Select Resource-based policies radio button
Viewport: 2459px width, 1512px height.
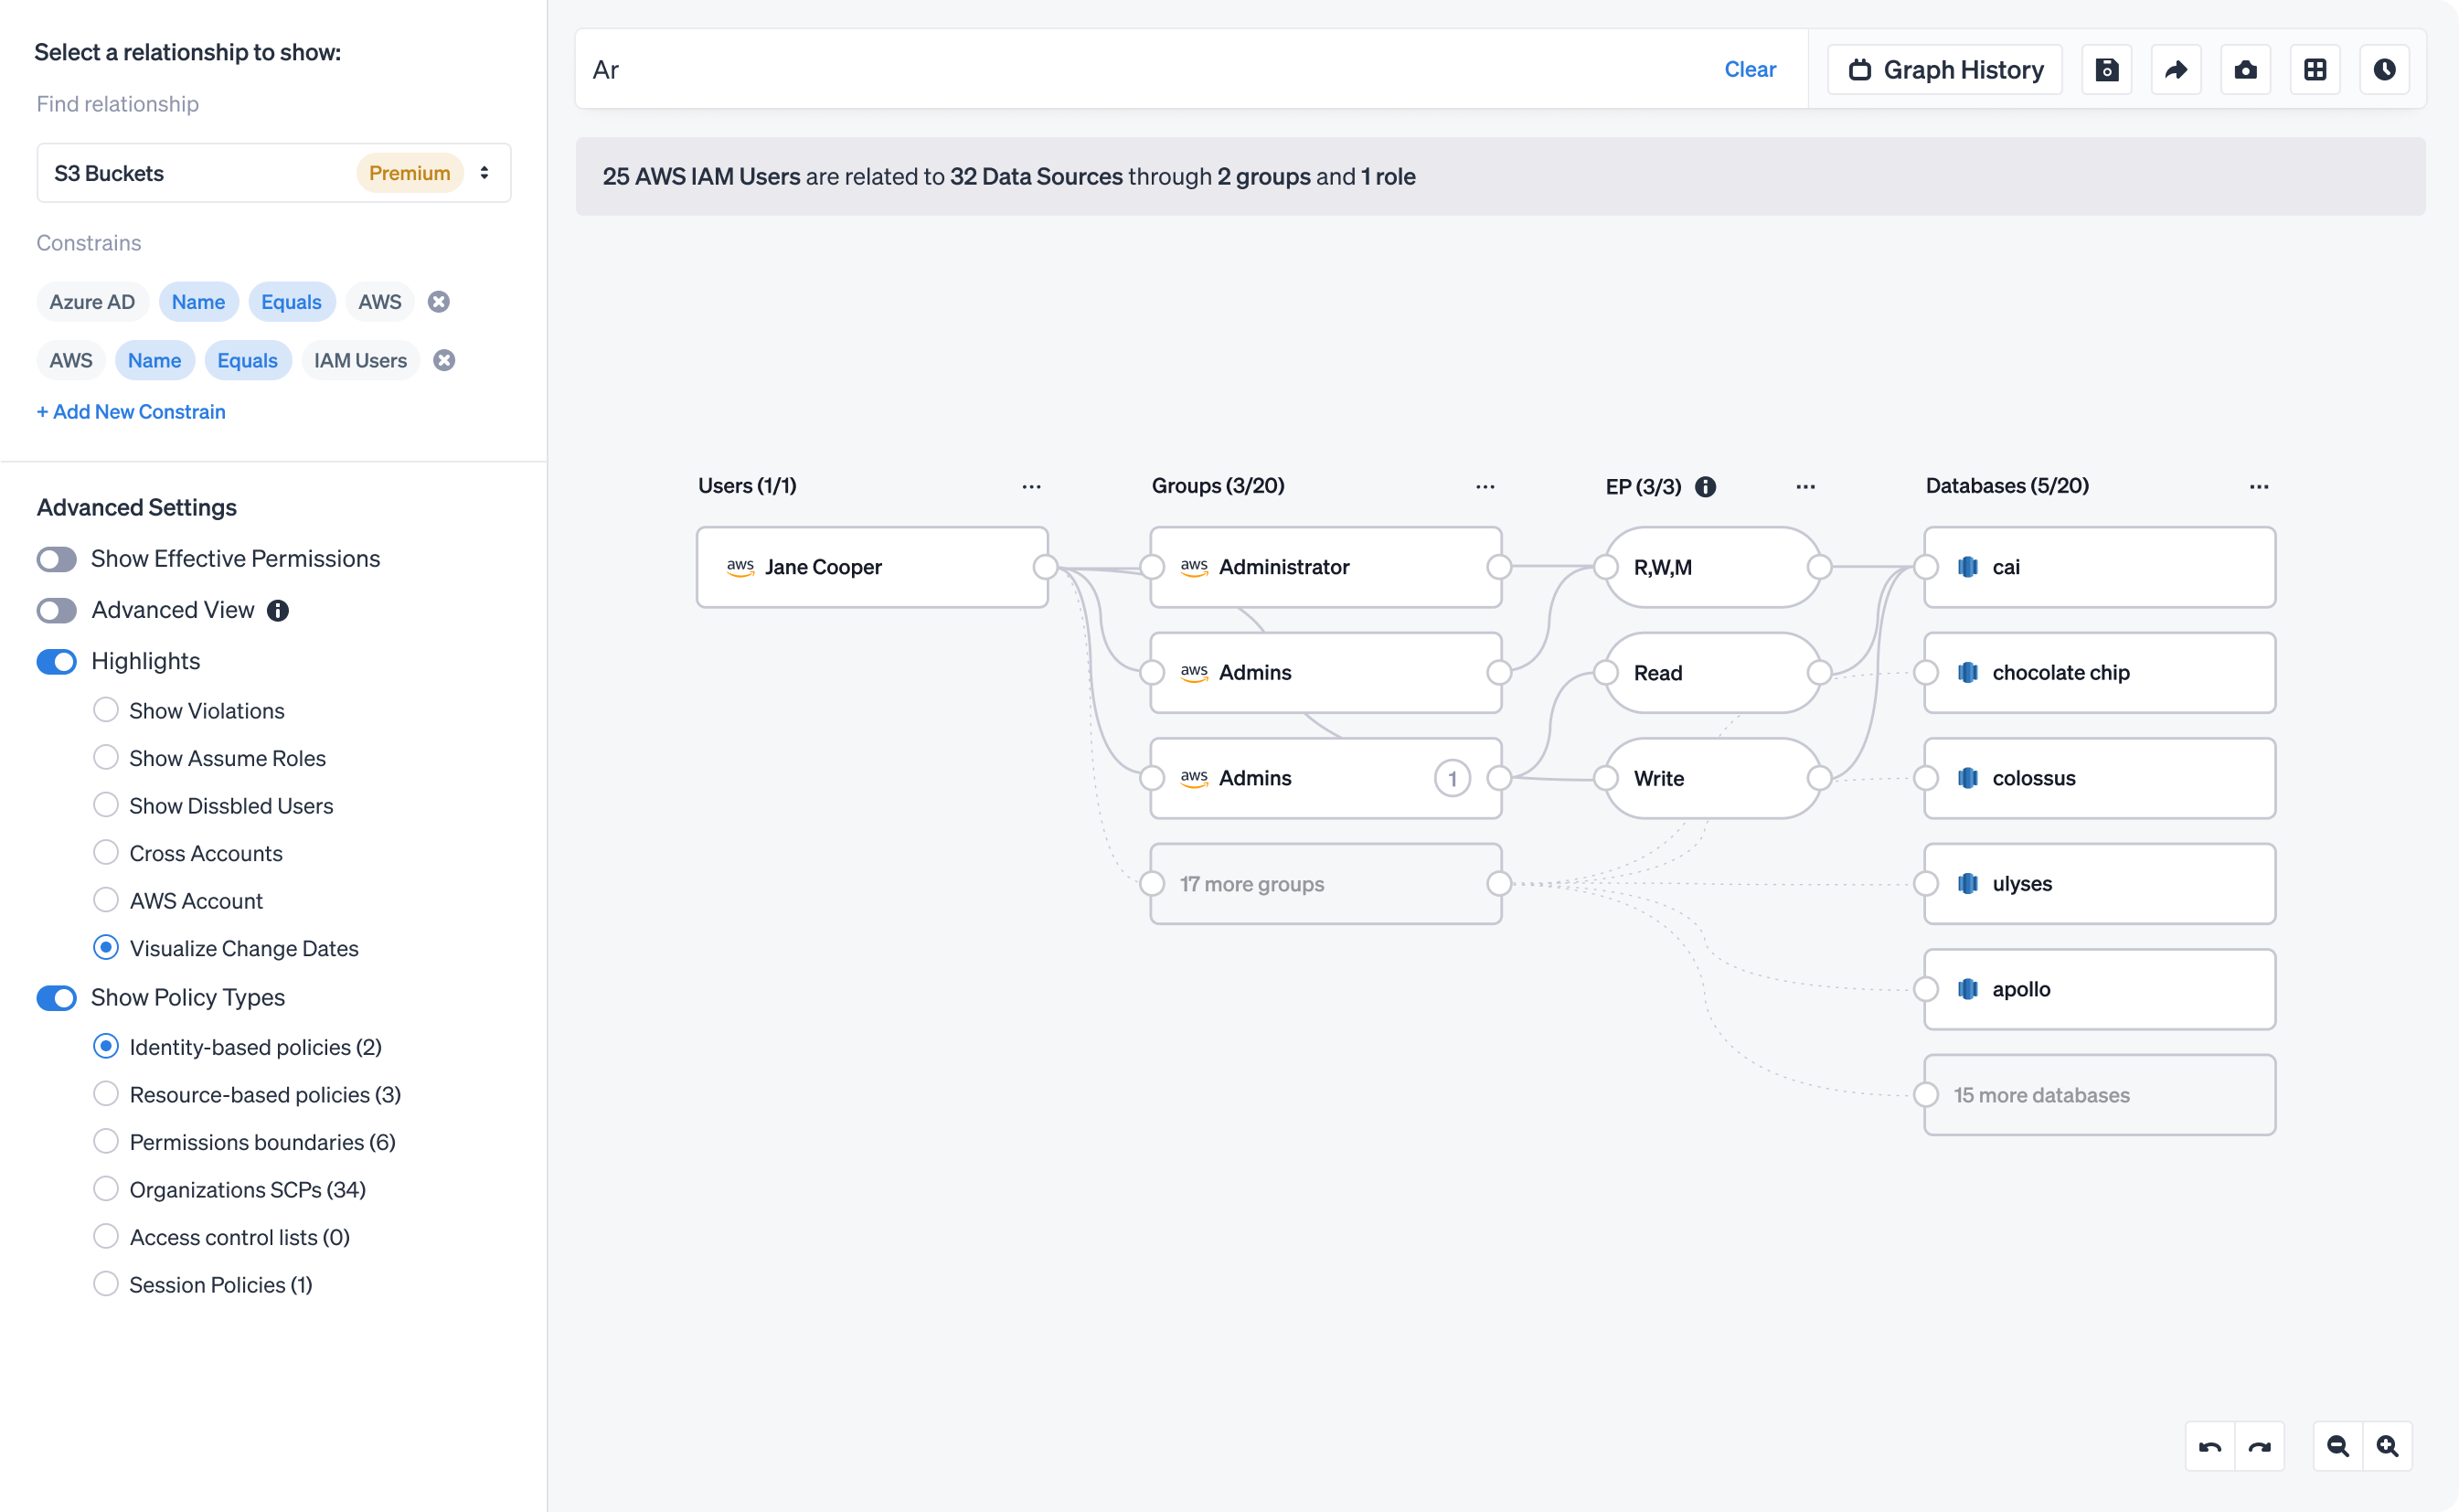[106, 1094]
